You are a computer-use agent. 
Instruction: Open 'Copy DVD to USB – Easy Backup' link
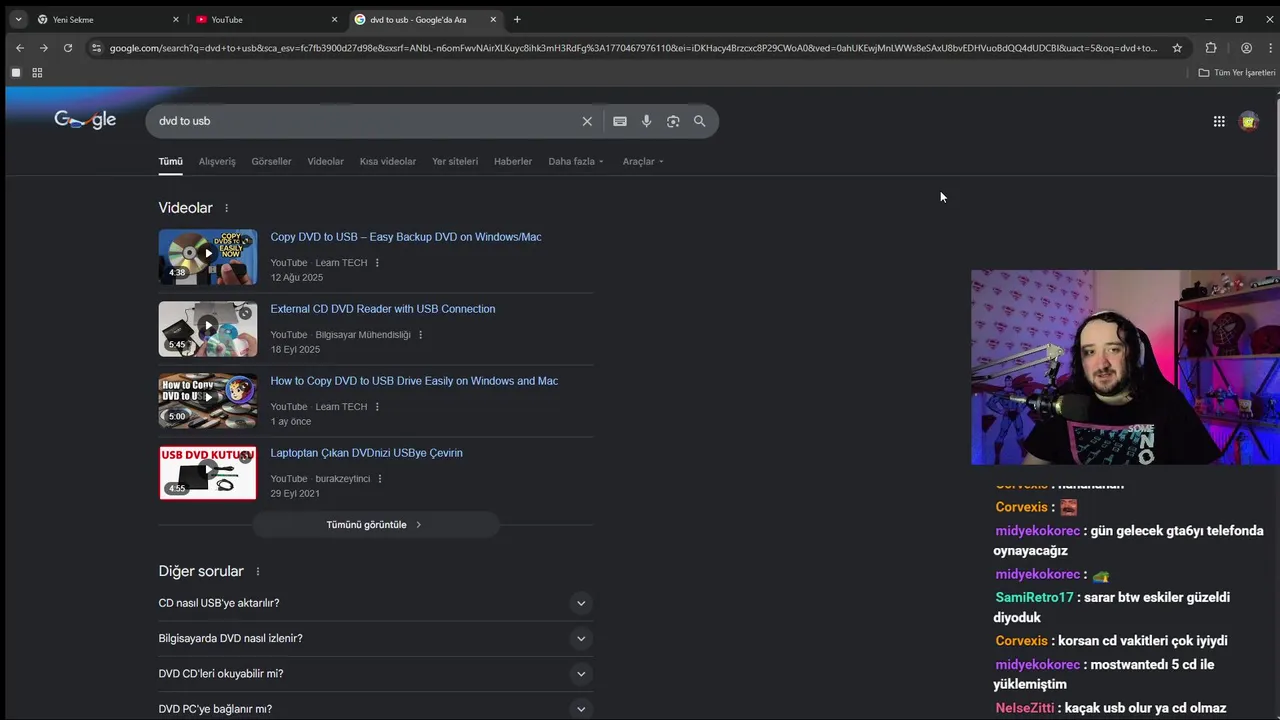pyautogui.click(x=406, y=237)
